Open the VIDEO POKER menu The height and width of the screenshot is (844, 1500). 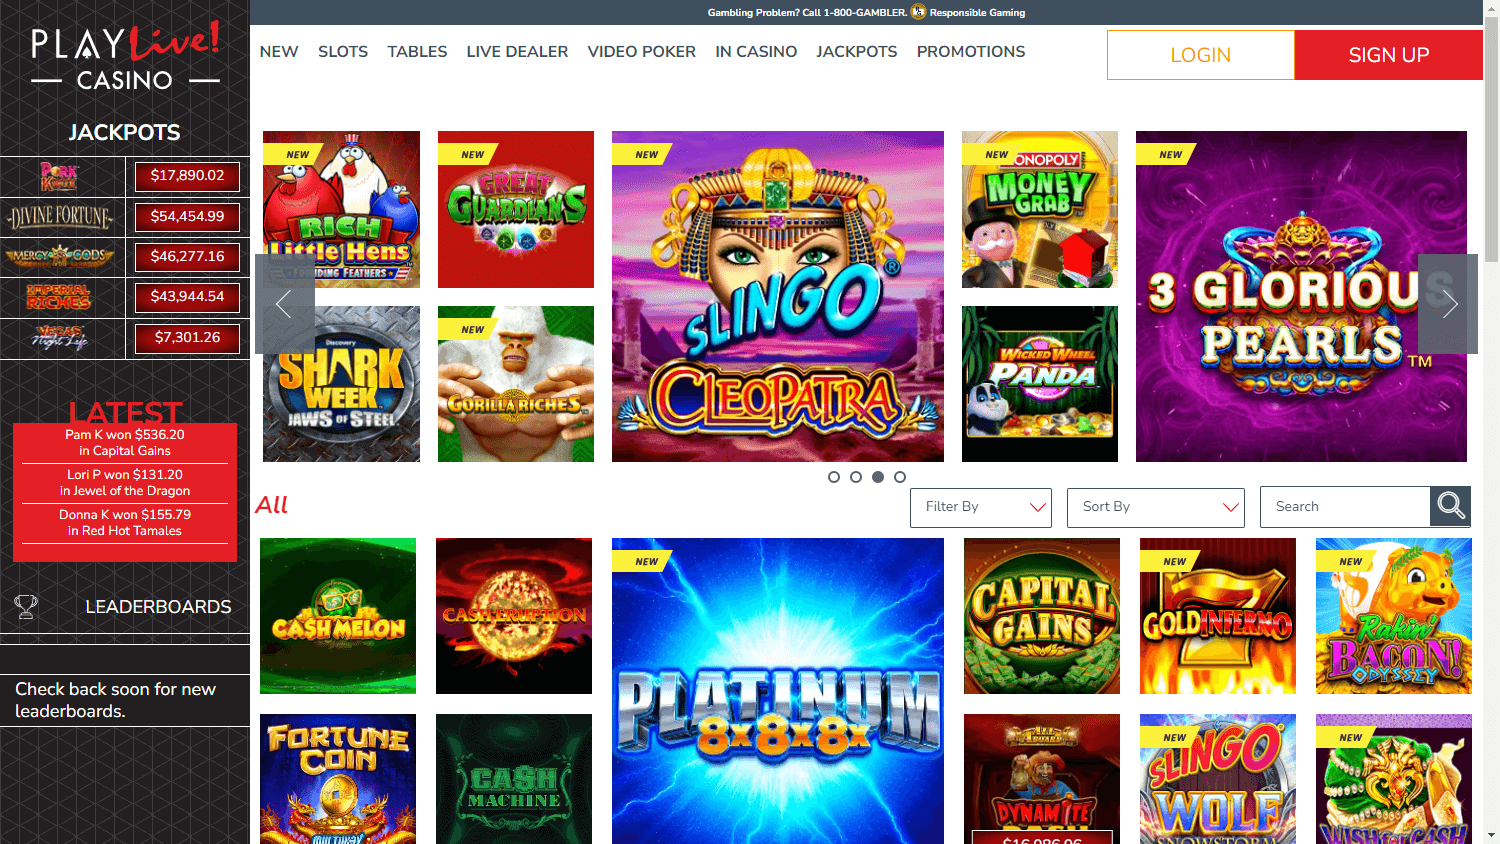pos(641,52)
